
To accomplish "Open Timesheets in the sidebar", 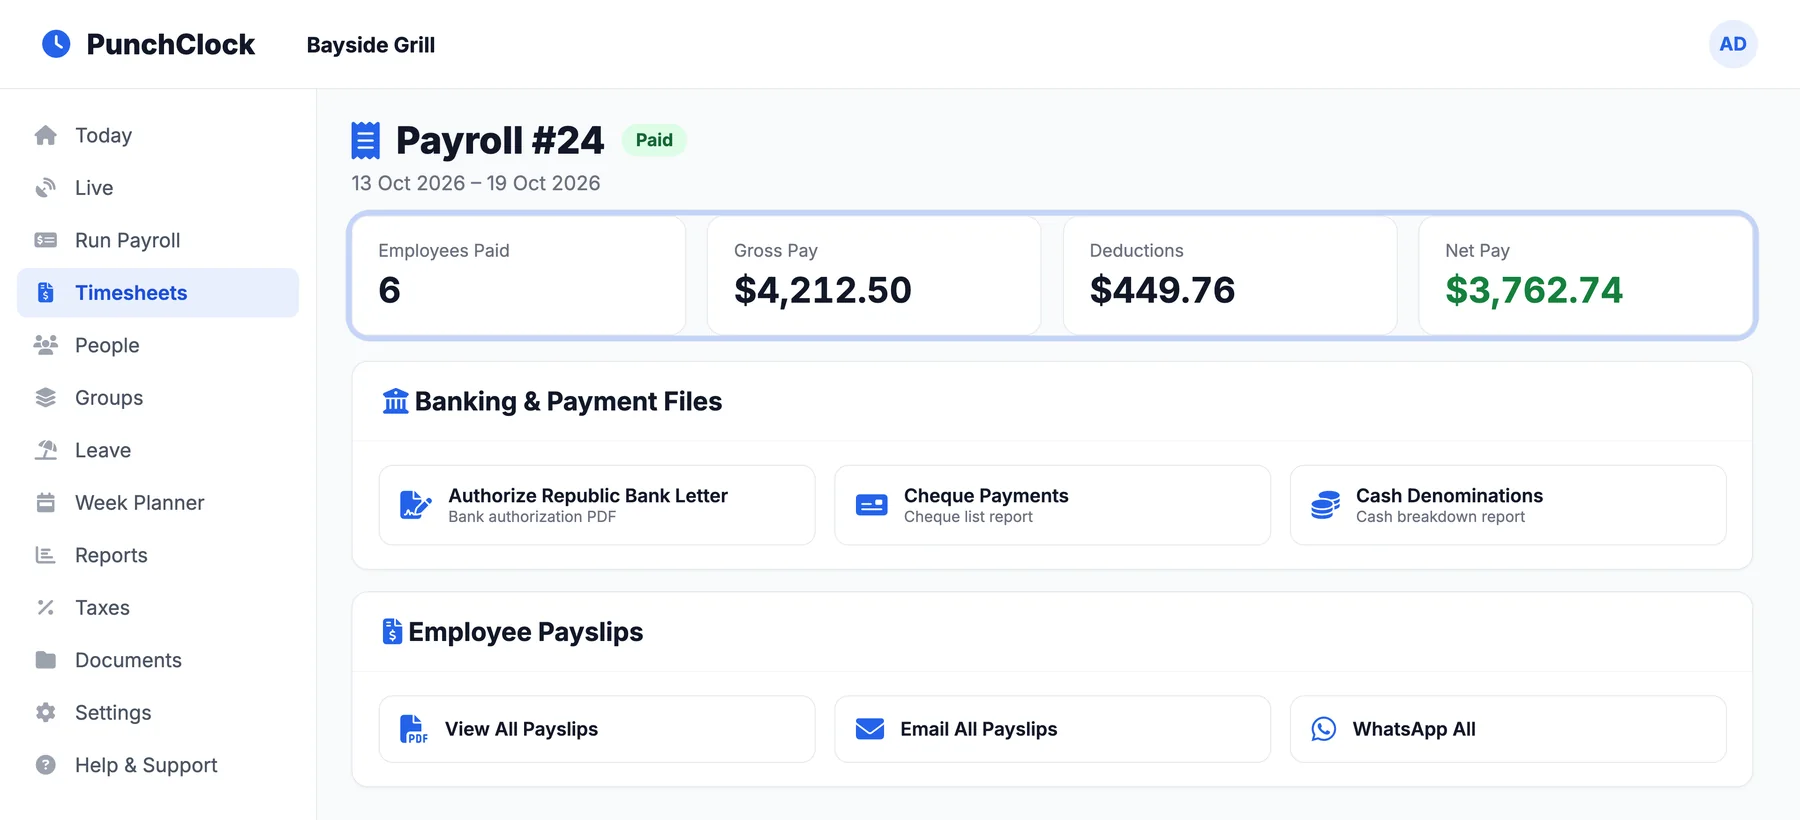I will [x=158, y=293].
